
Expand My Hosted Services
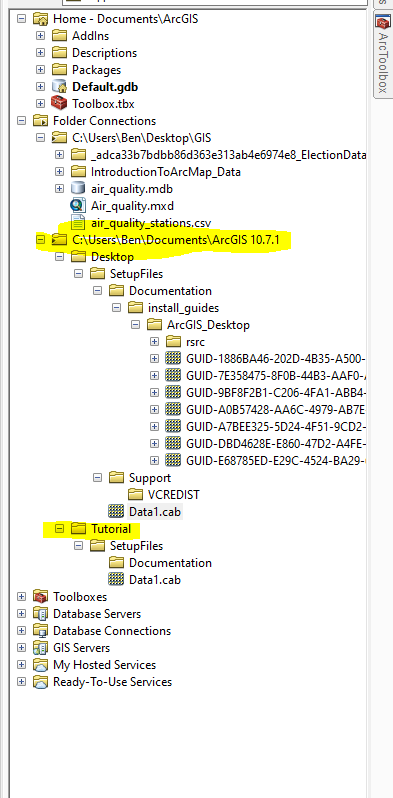click(21, 665)
